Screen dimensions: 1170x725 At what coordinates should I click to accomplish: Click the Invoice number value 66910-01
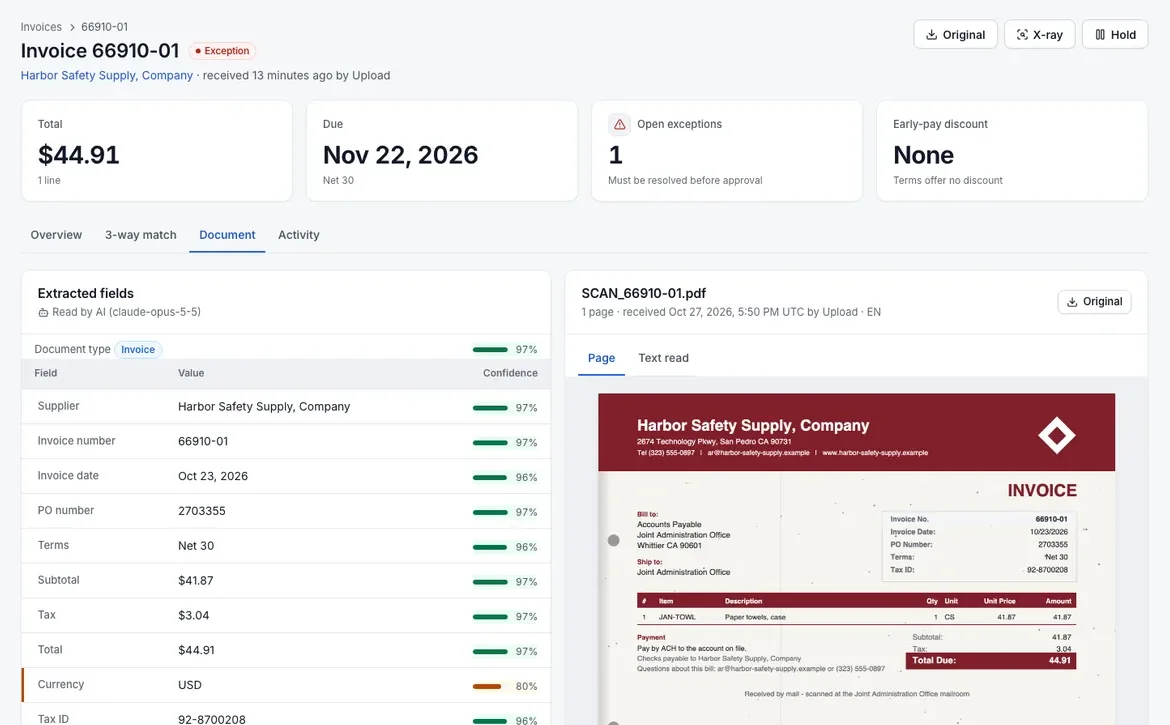click(x=203, y=442)
